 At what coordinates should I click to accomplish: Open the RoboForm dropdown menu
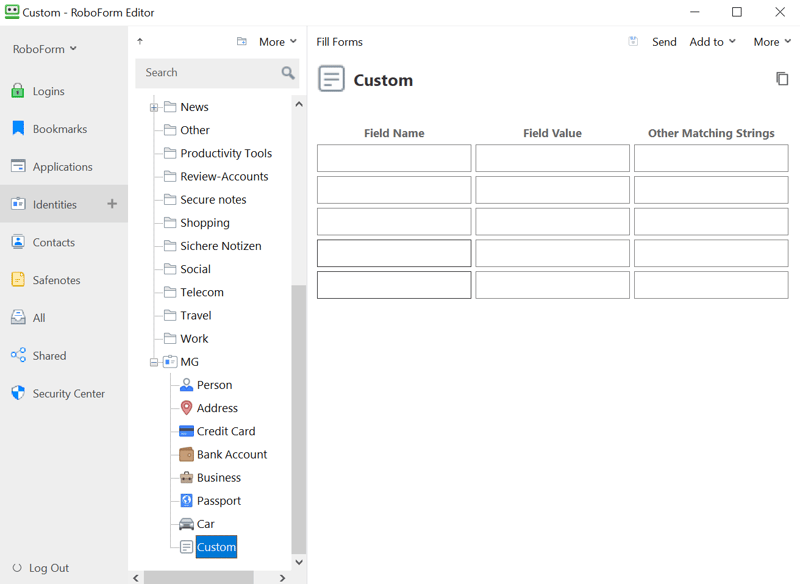pyautogui.click(x=44, y=49)
